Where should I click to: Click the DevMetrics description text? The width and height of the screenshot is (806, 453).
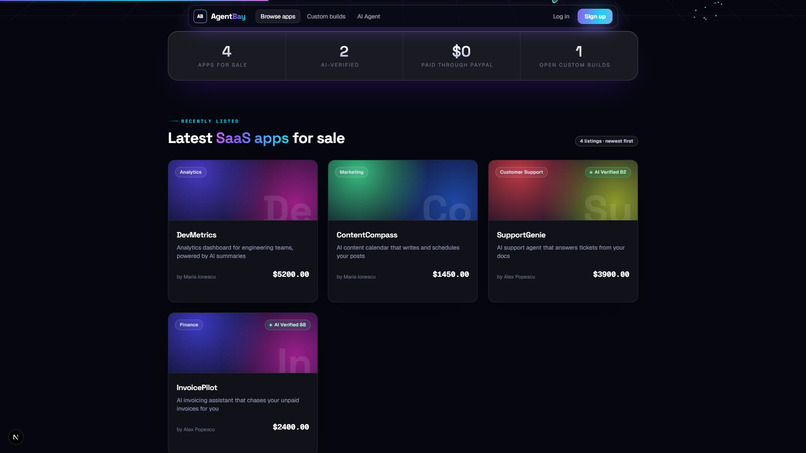[235, 252]
